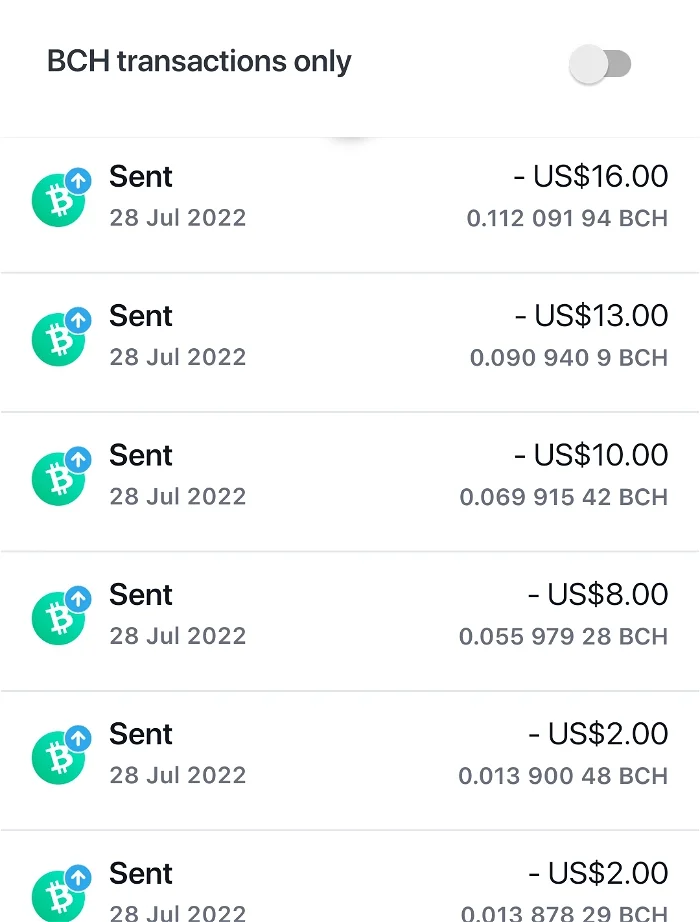Open the - US$13.00 amount

pyautogui.click(x=591, y=315)
